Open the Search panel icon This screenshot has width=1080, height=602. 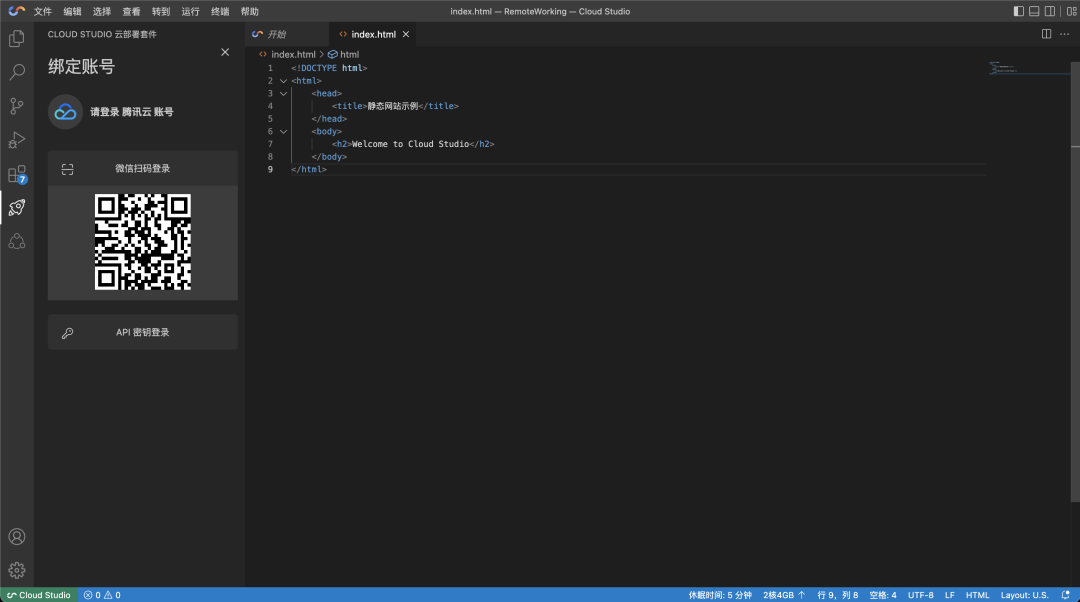[17, 72]
